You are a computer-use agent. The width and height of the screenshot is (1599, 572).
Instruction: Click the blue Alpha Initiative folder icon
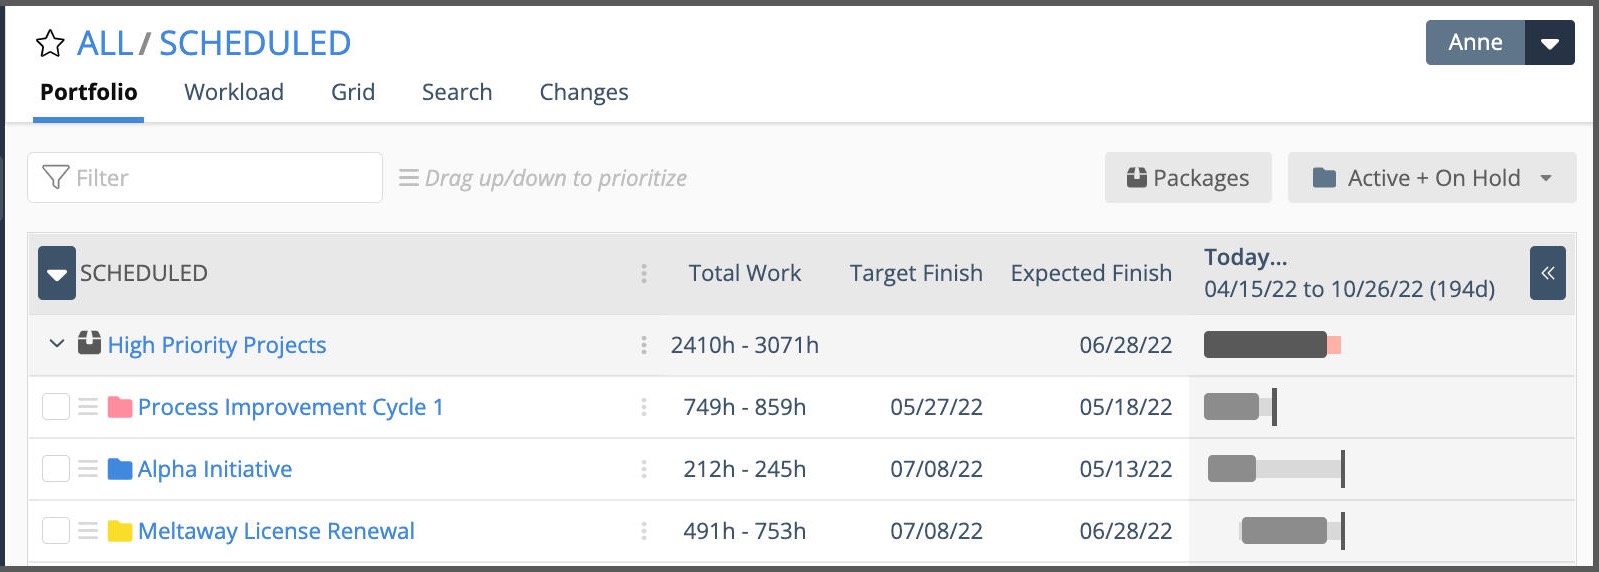(120, 469)
